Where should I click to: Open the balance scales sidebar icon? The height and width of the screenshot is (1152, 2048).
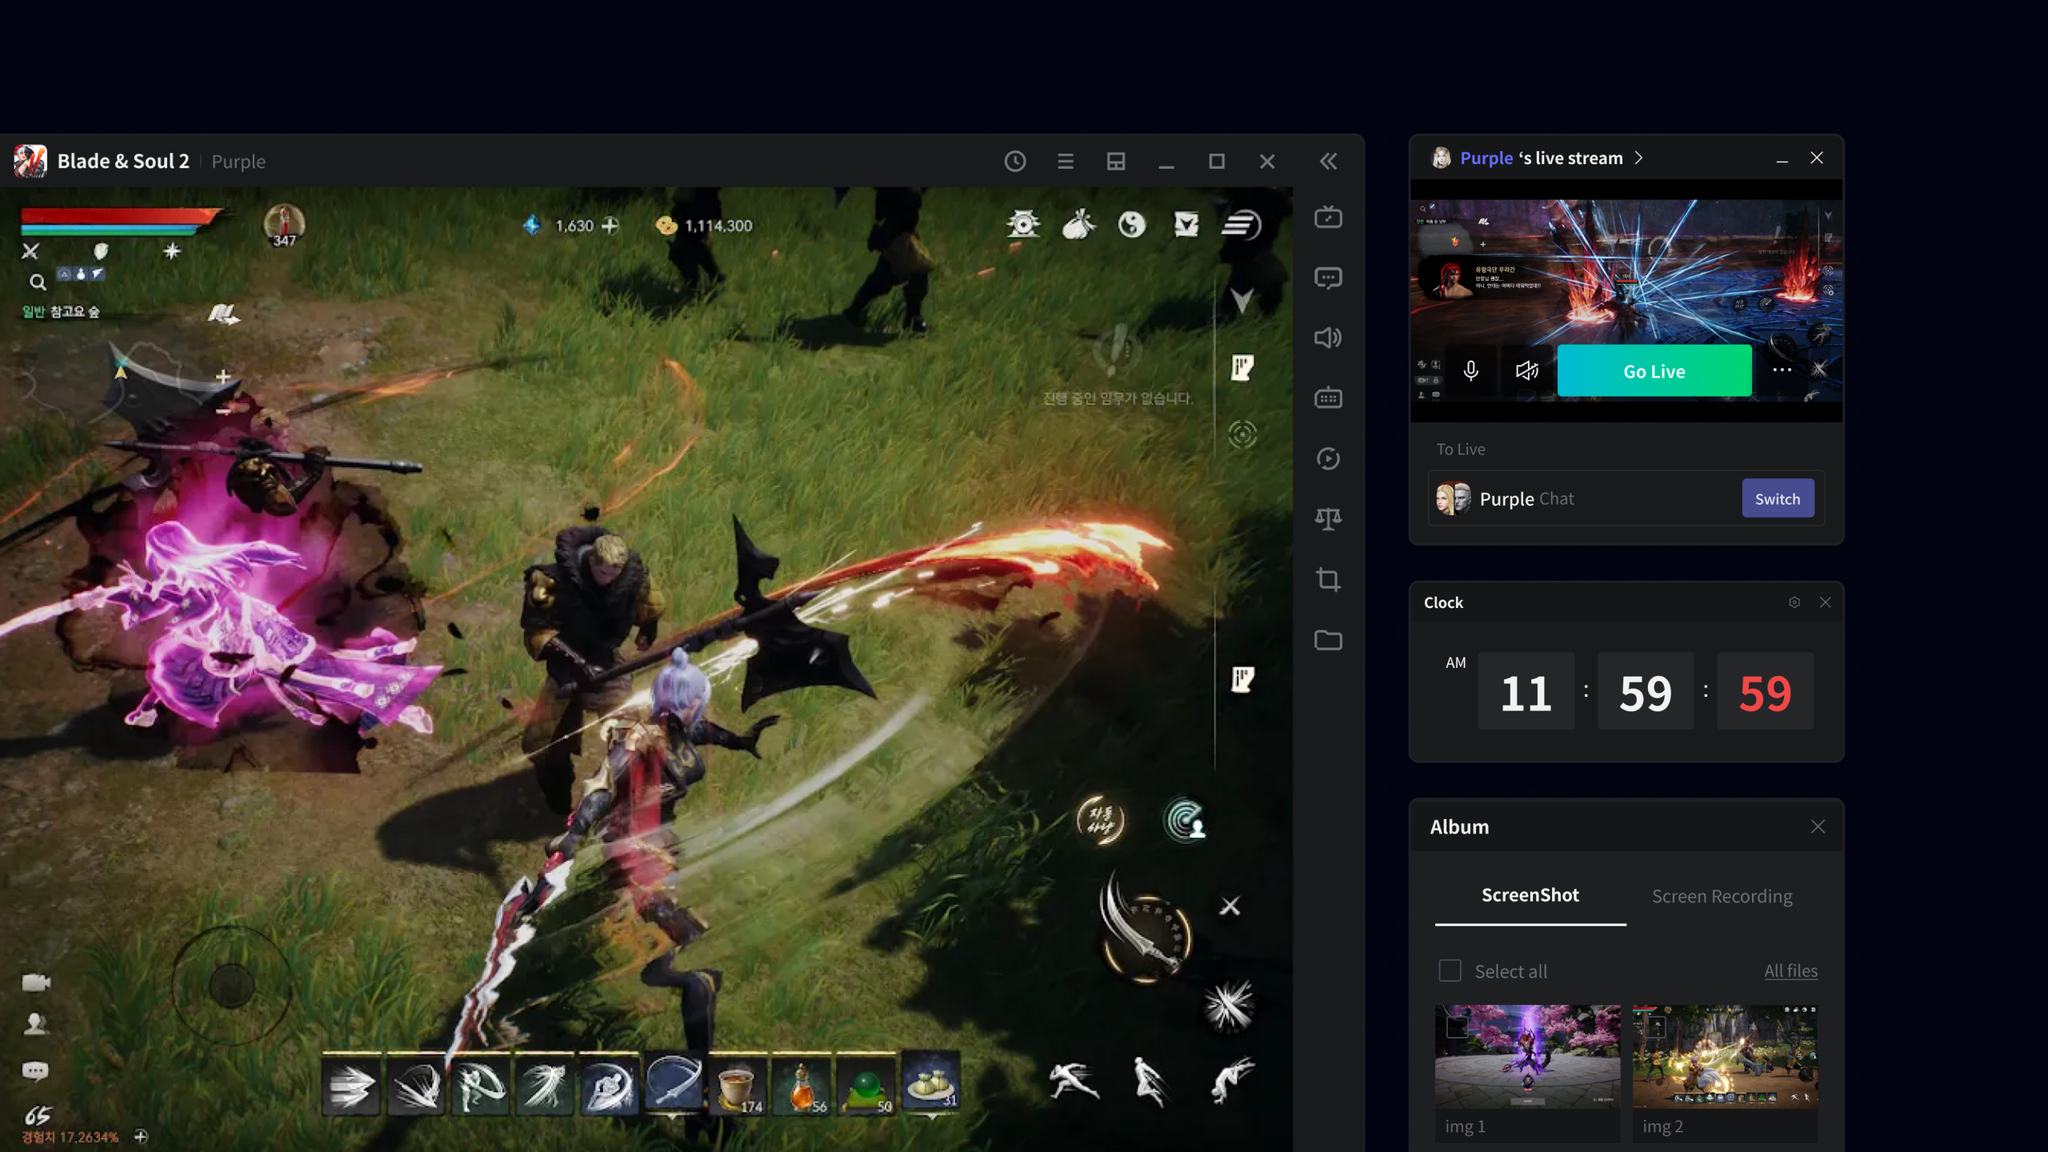click(x=1328, y=518)
